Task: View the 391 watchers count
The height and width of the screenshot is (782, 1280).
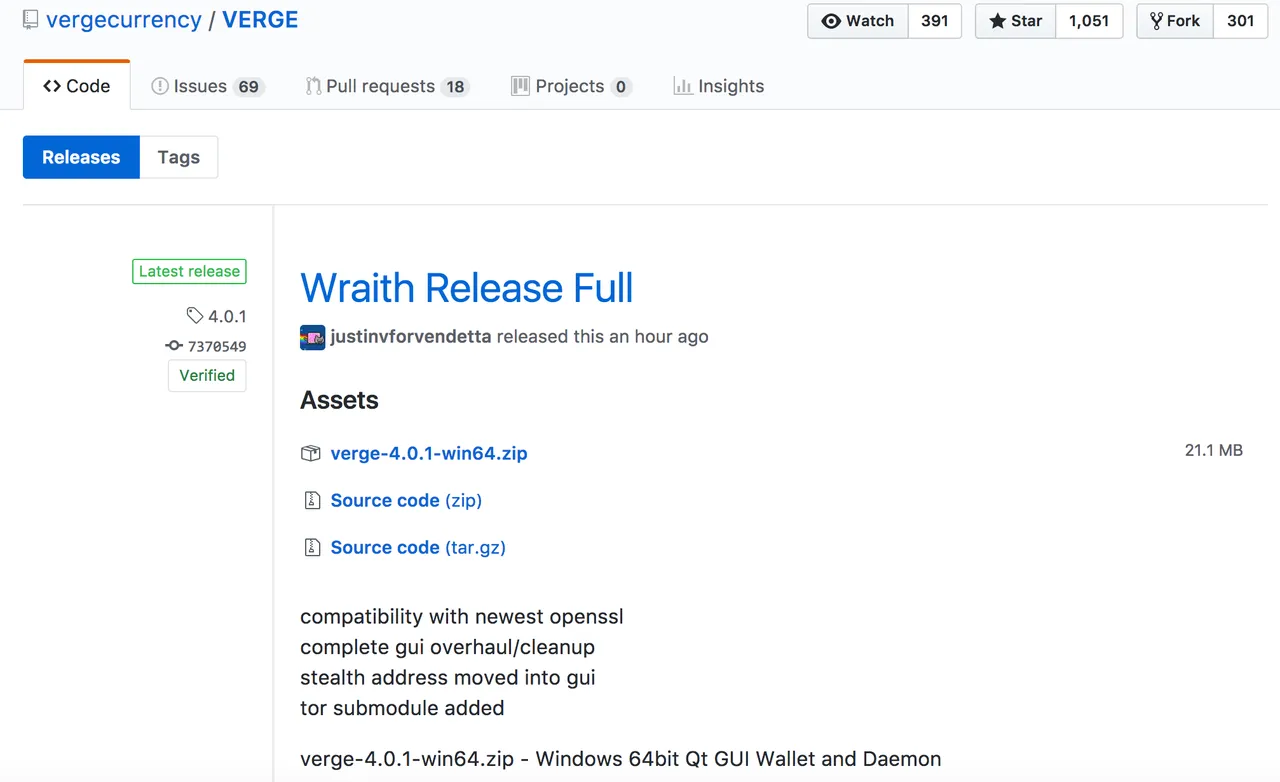Action: pos(935,21)
